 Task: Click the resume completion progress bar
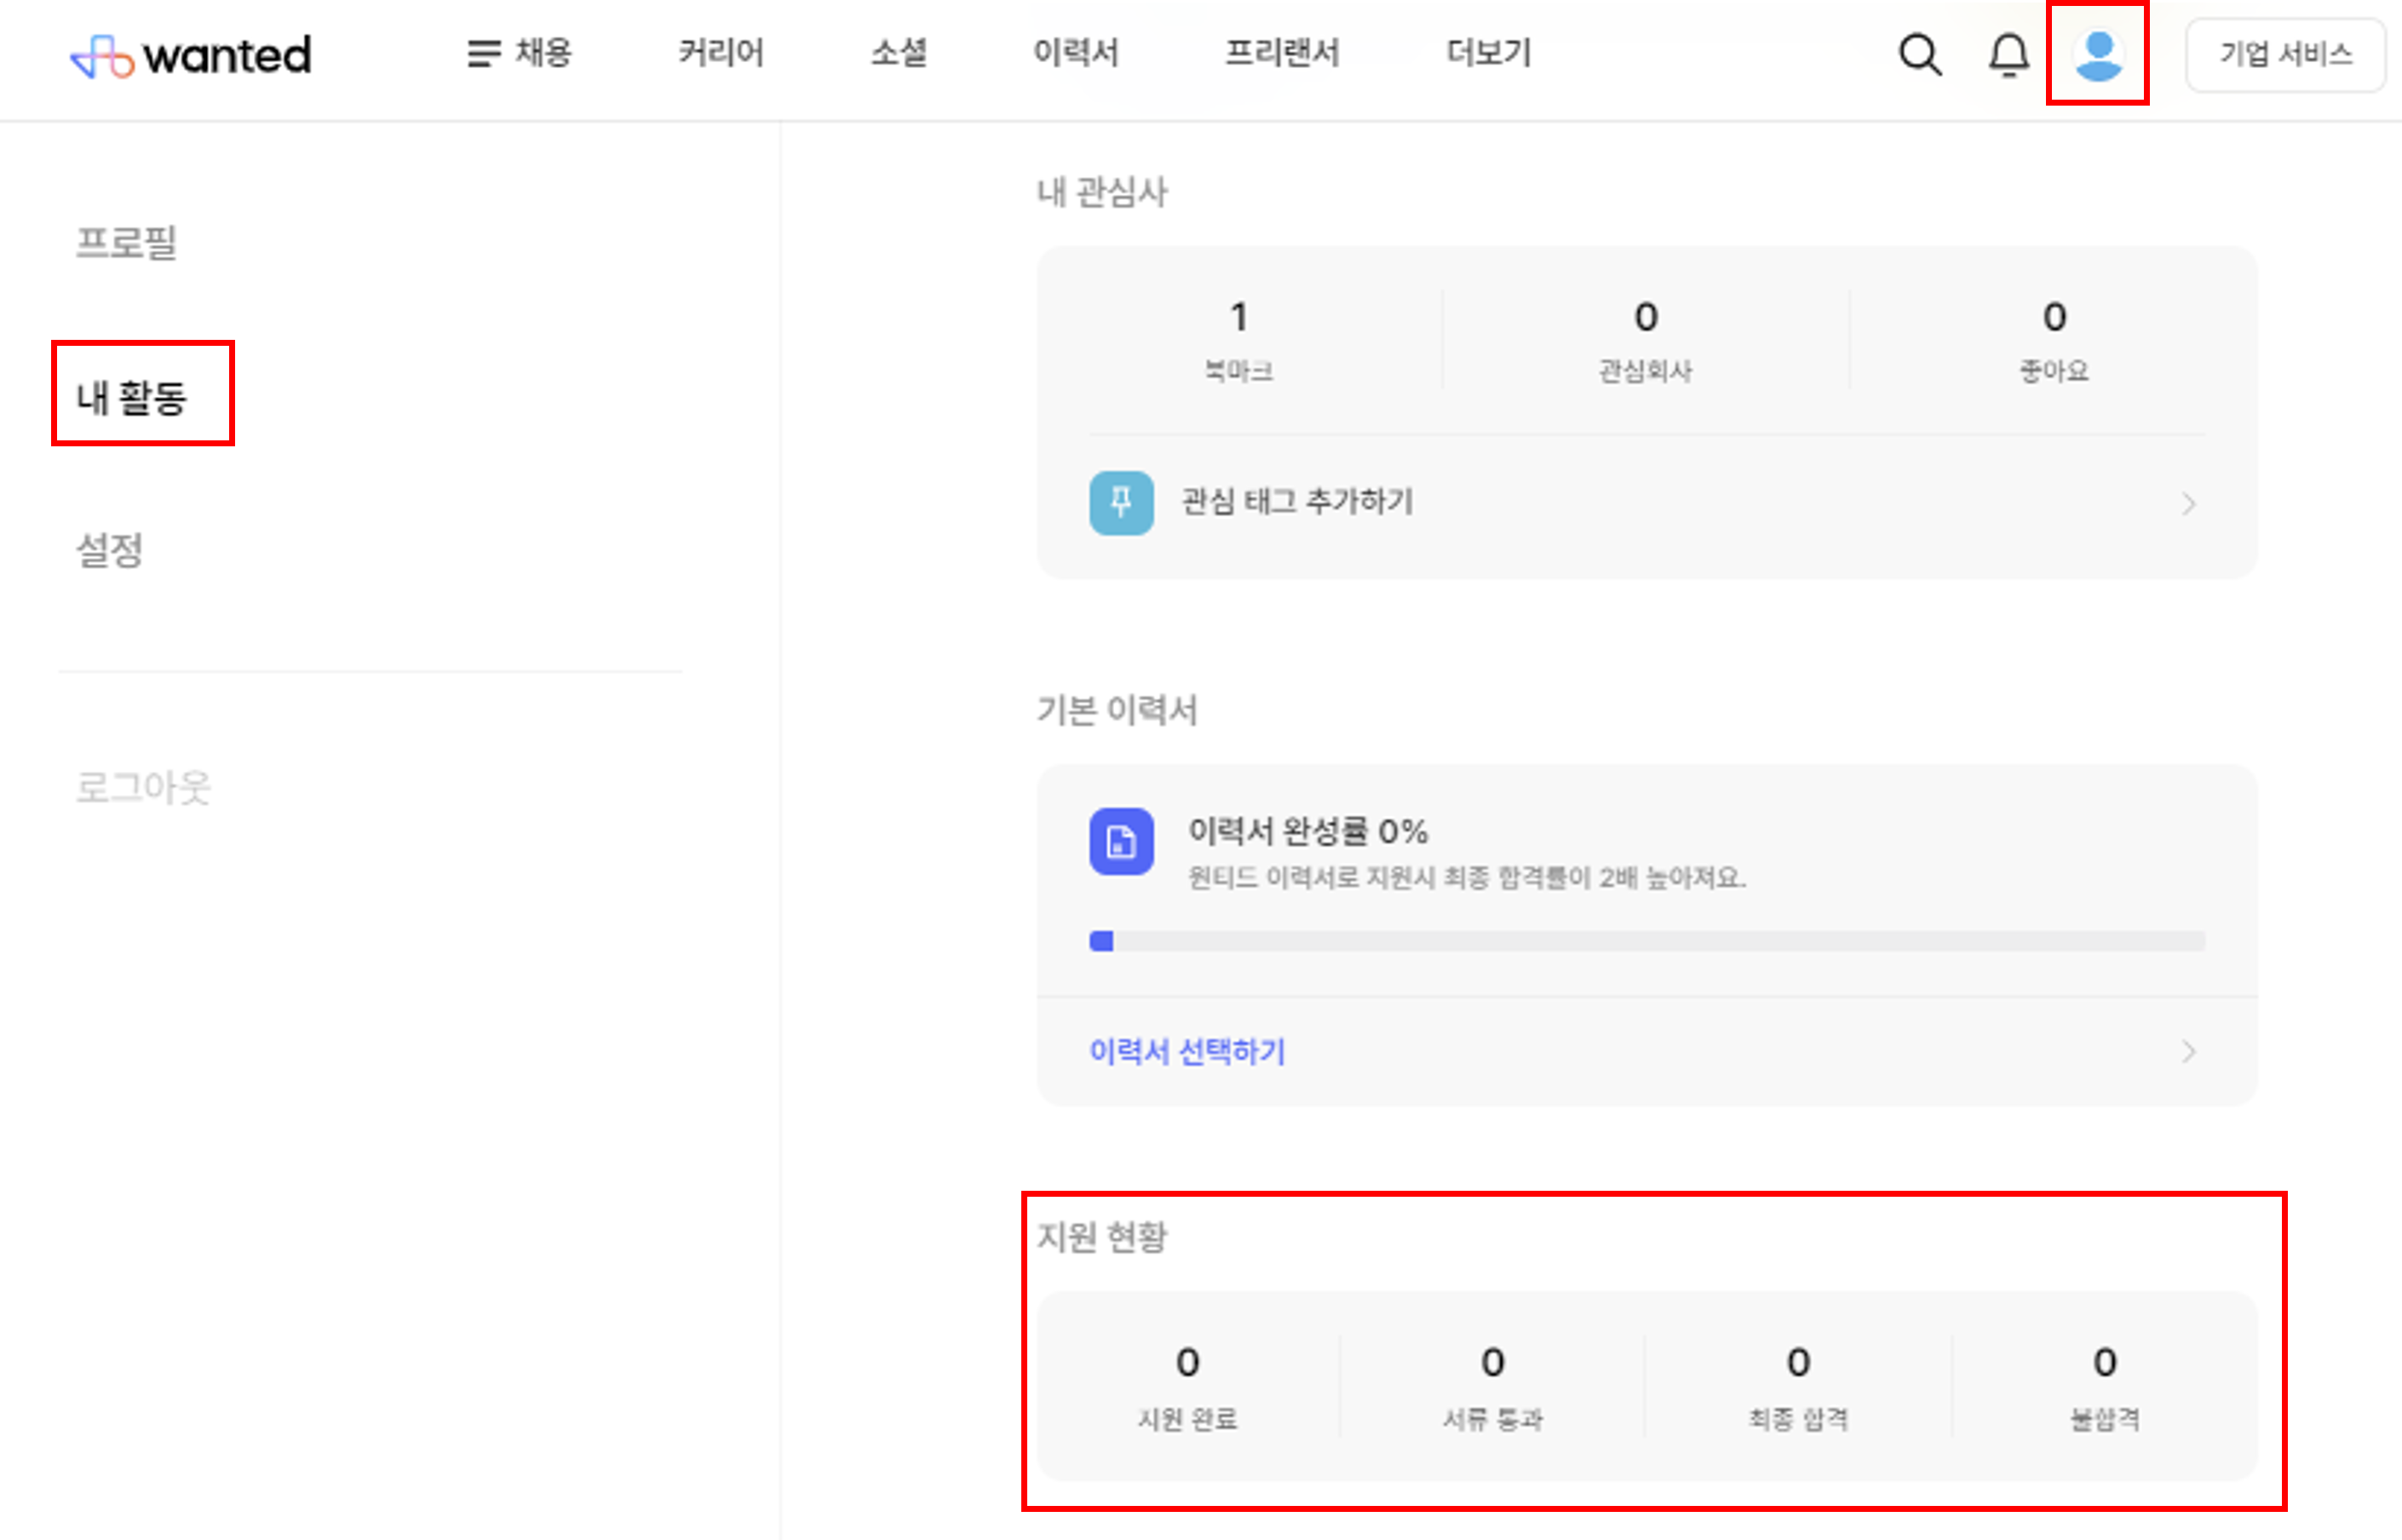pyautogui.click(x=1647, y=941)
